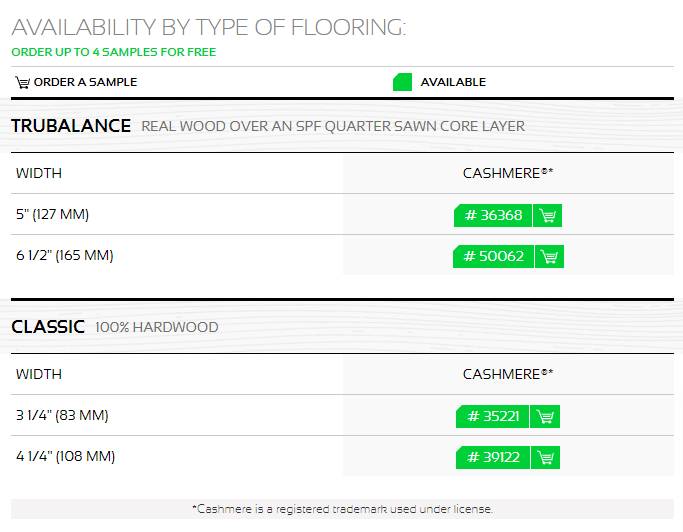Add sample #36368 to cart
Screen dimensions: 683x532
(548, 215)
